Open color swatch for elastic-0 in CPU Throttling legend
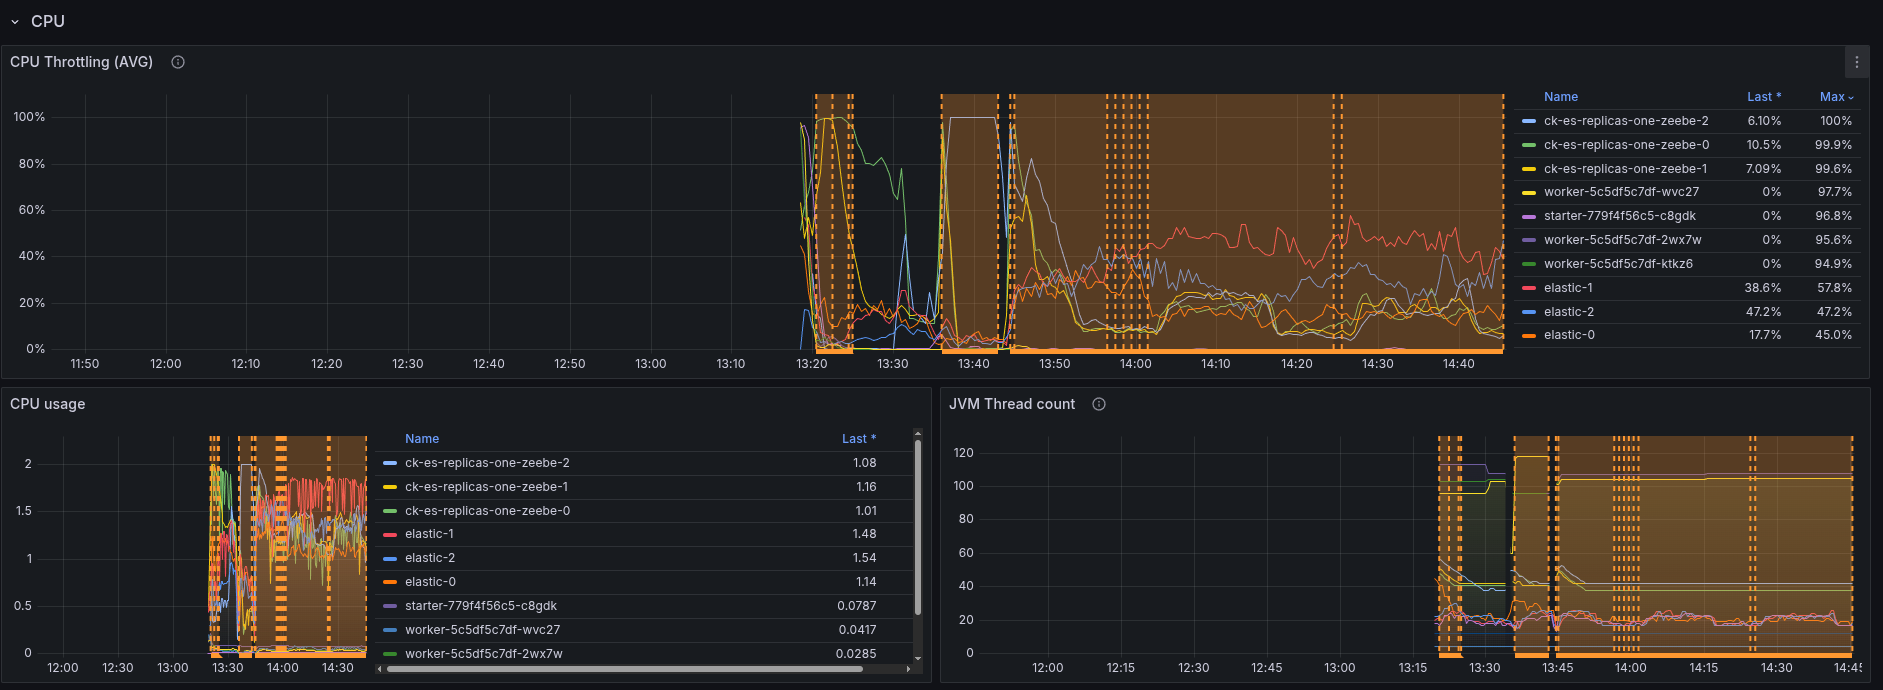 coord(1529,335)
